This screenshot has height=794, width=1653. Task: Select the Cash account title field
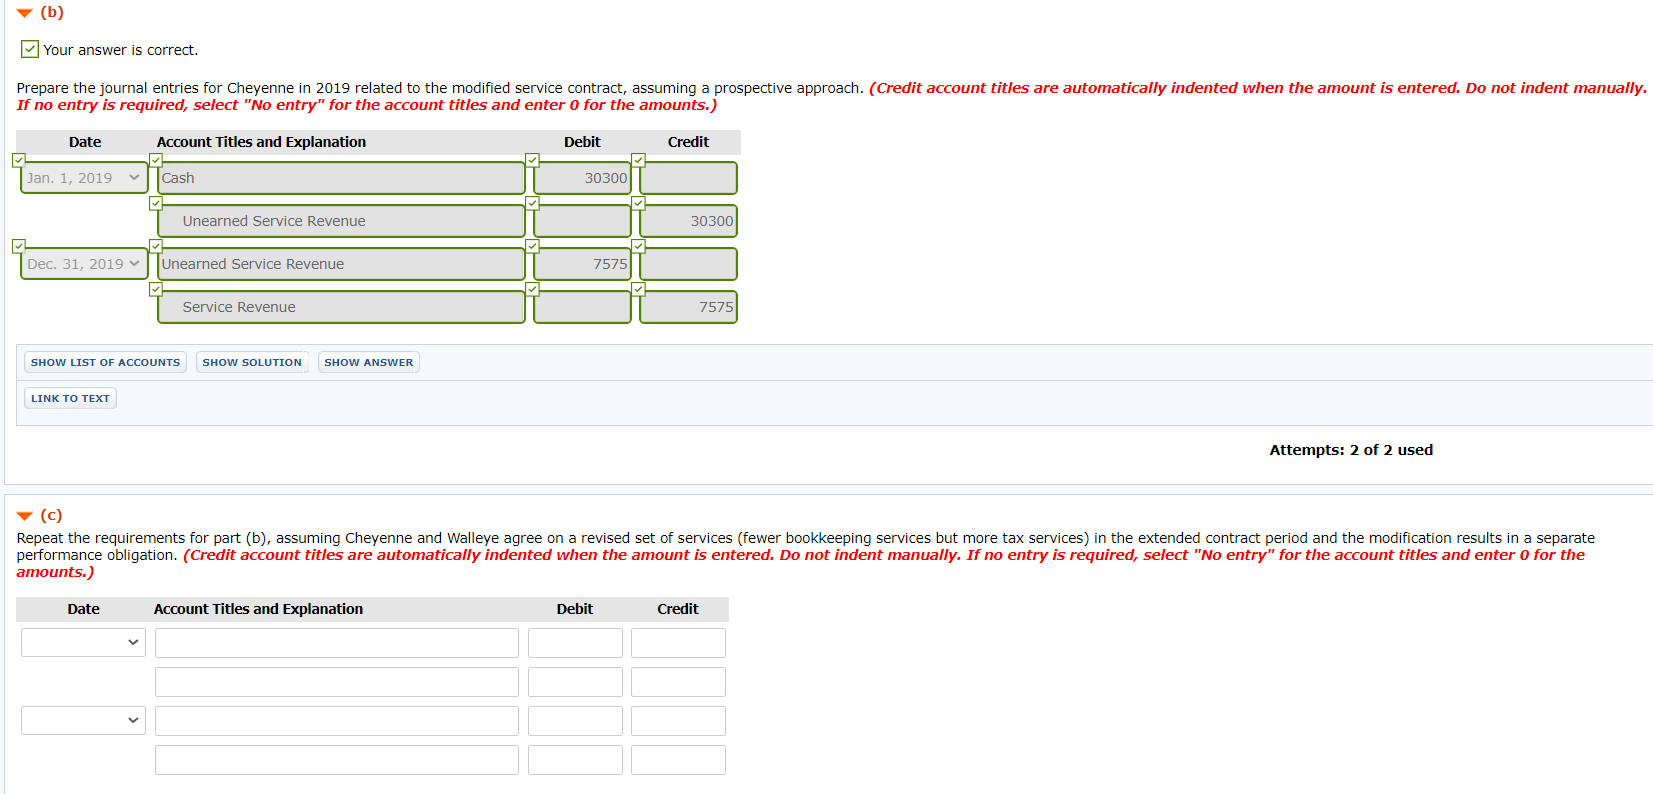[x=341, y=178]
